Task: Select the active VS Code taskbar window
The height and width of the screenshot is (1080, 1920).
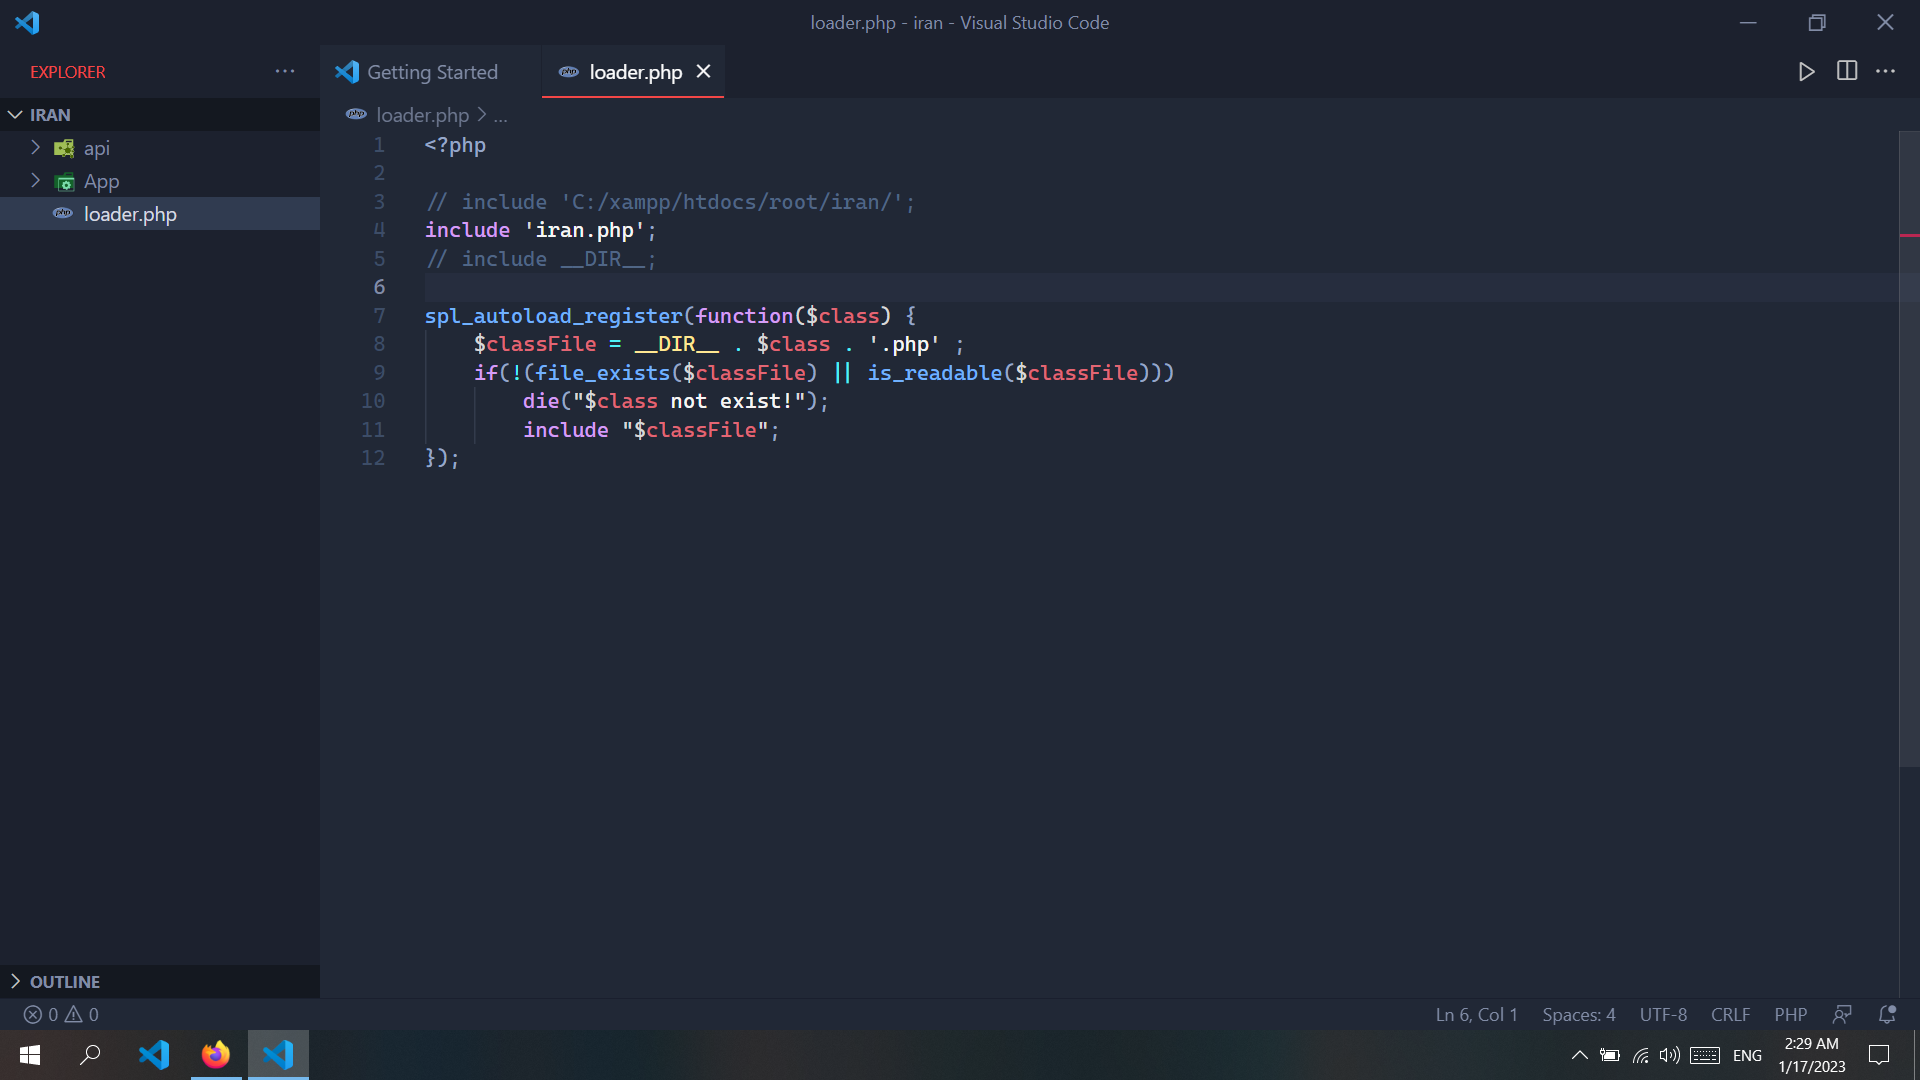Action: pos(278,1055)
